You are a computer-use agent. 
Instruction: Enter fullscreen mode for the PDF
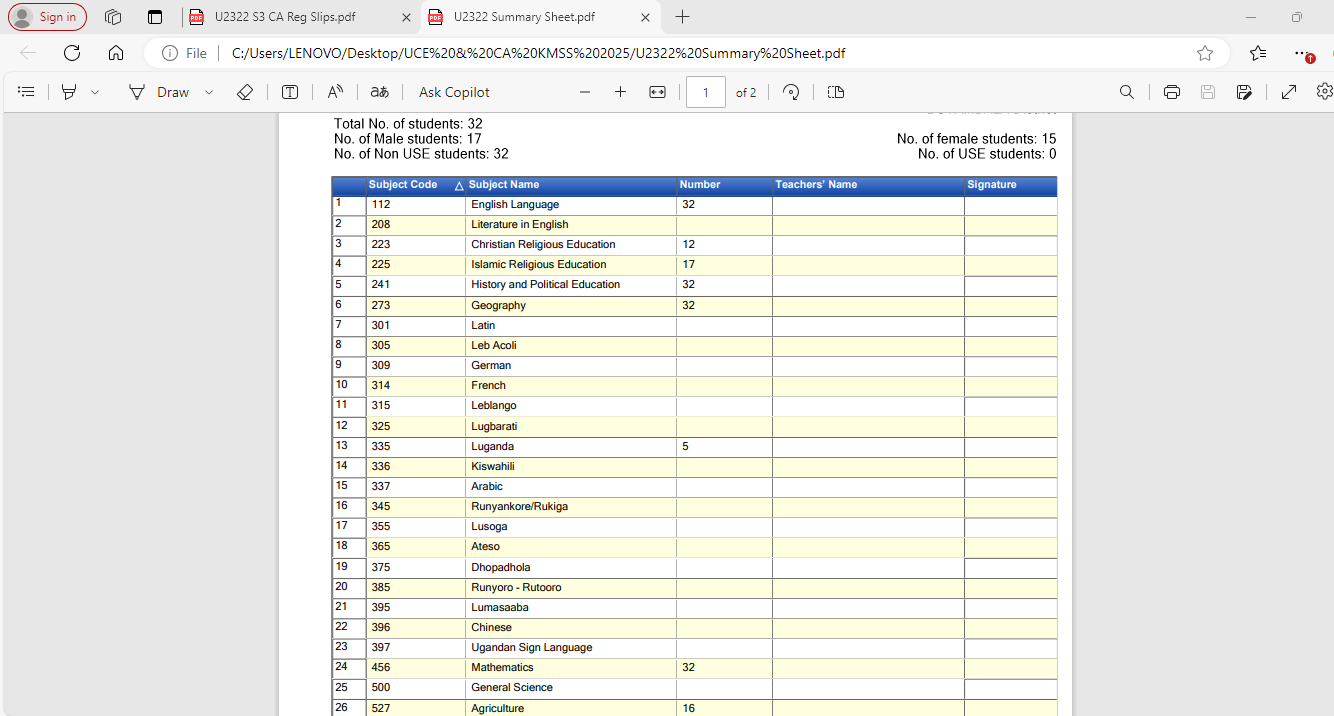click(x=1288, y=92)
